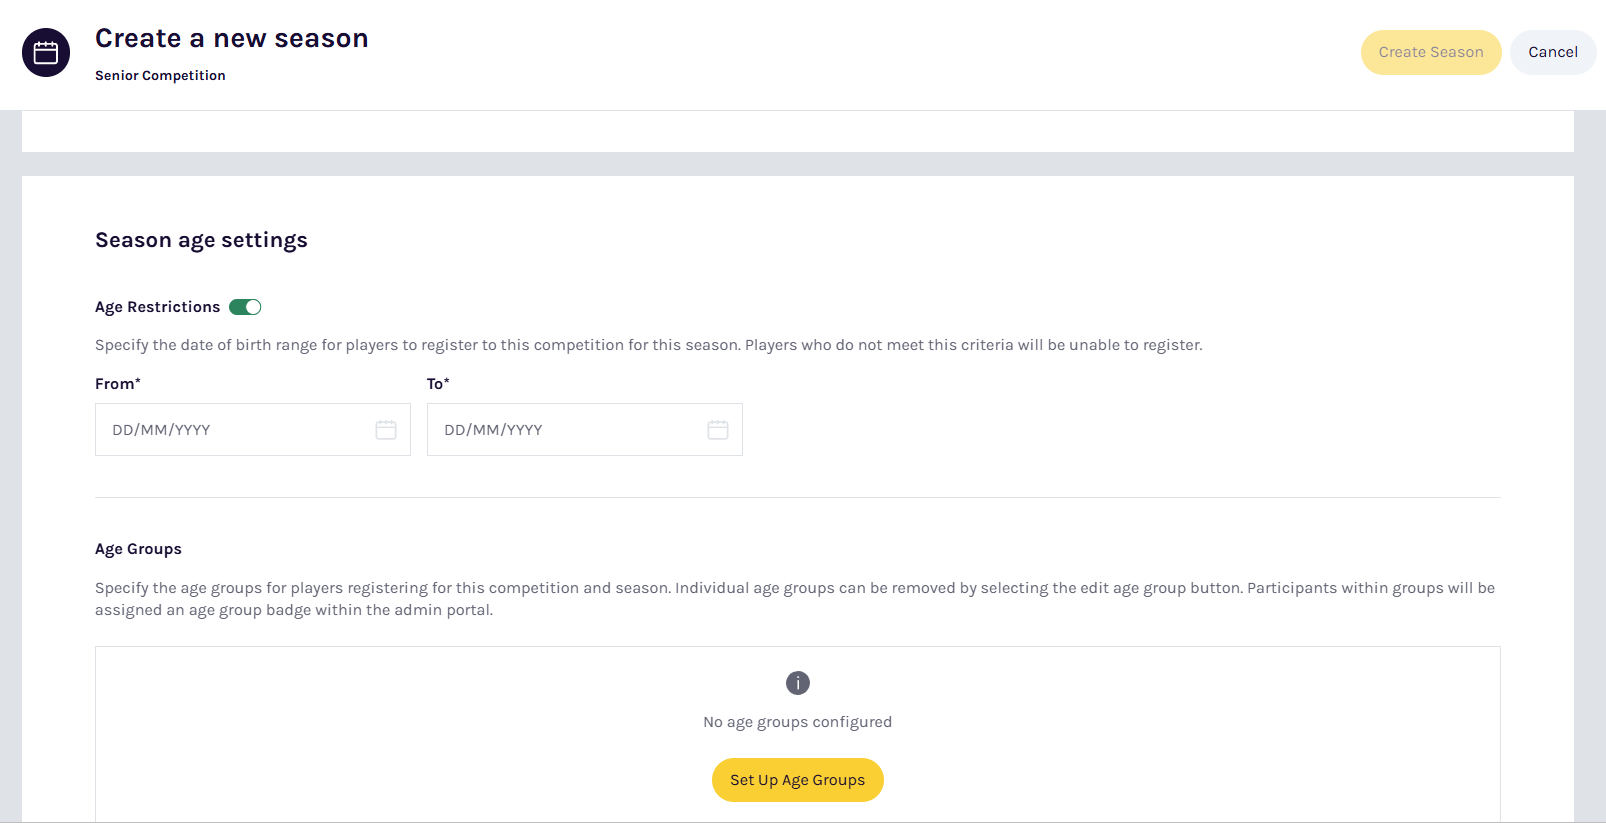Click the Season age settings heading

pos(201,240)
